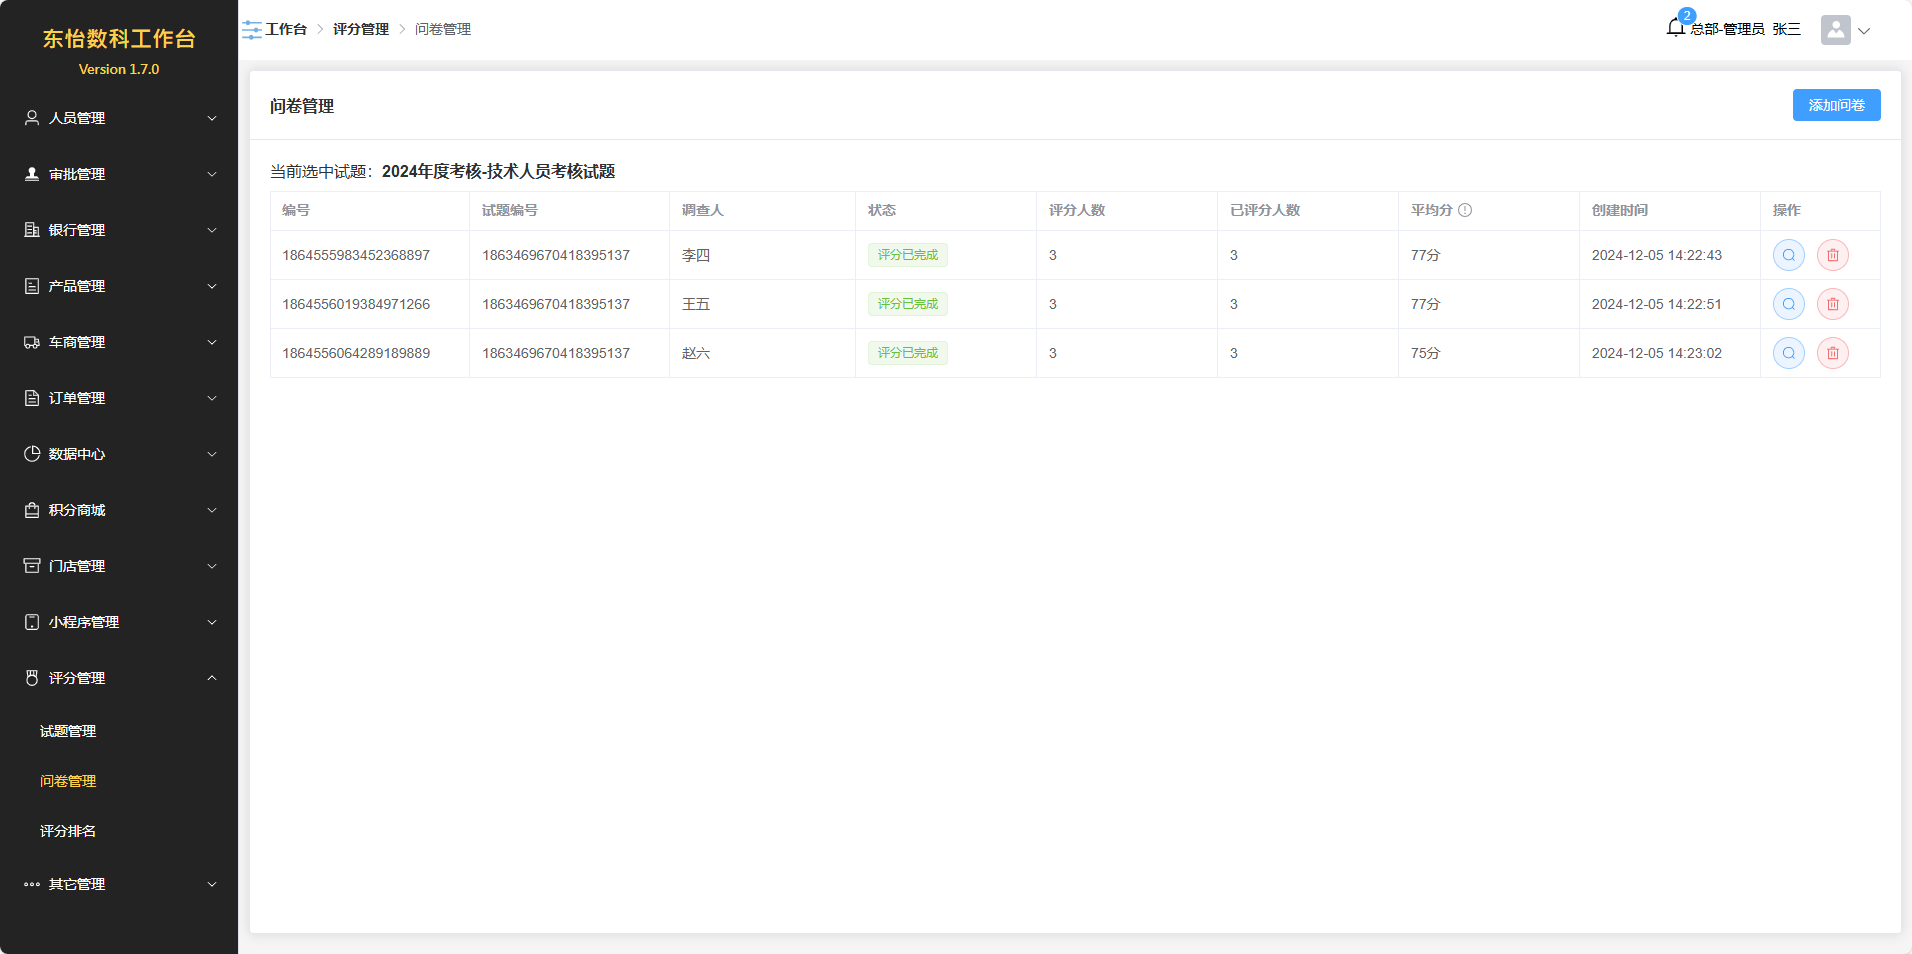Open the magnifier for 赵六's questionnaire
The image size is (1912, 954).
point(1788,353)
